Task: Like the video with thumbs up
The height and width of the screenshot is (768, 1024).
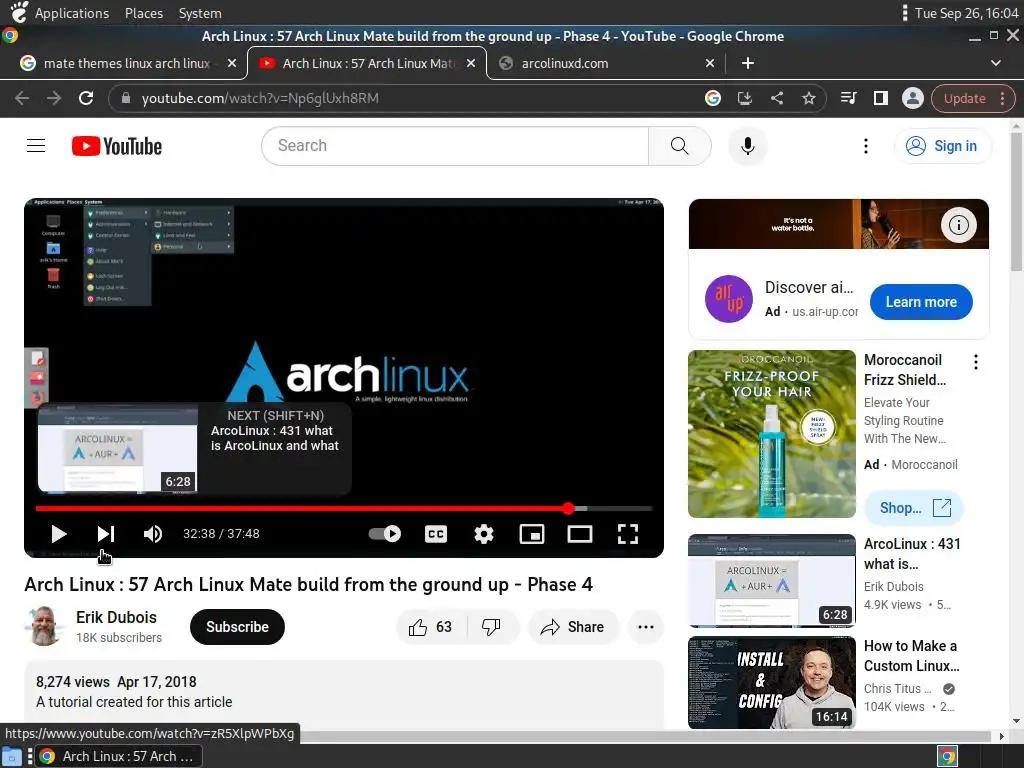Action: (x=431, y=627)
